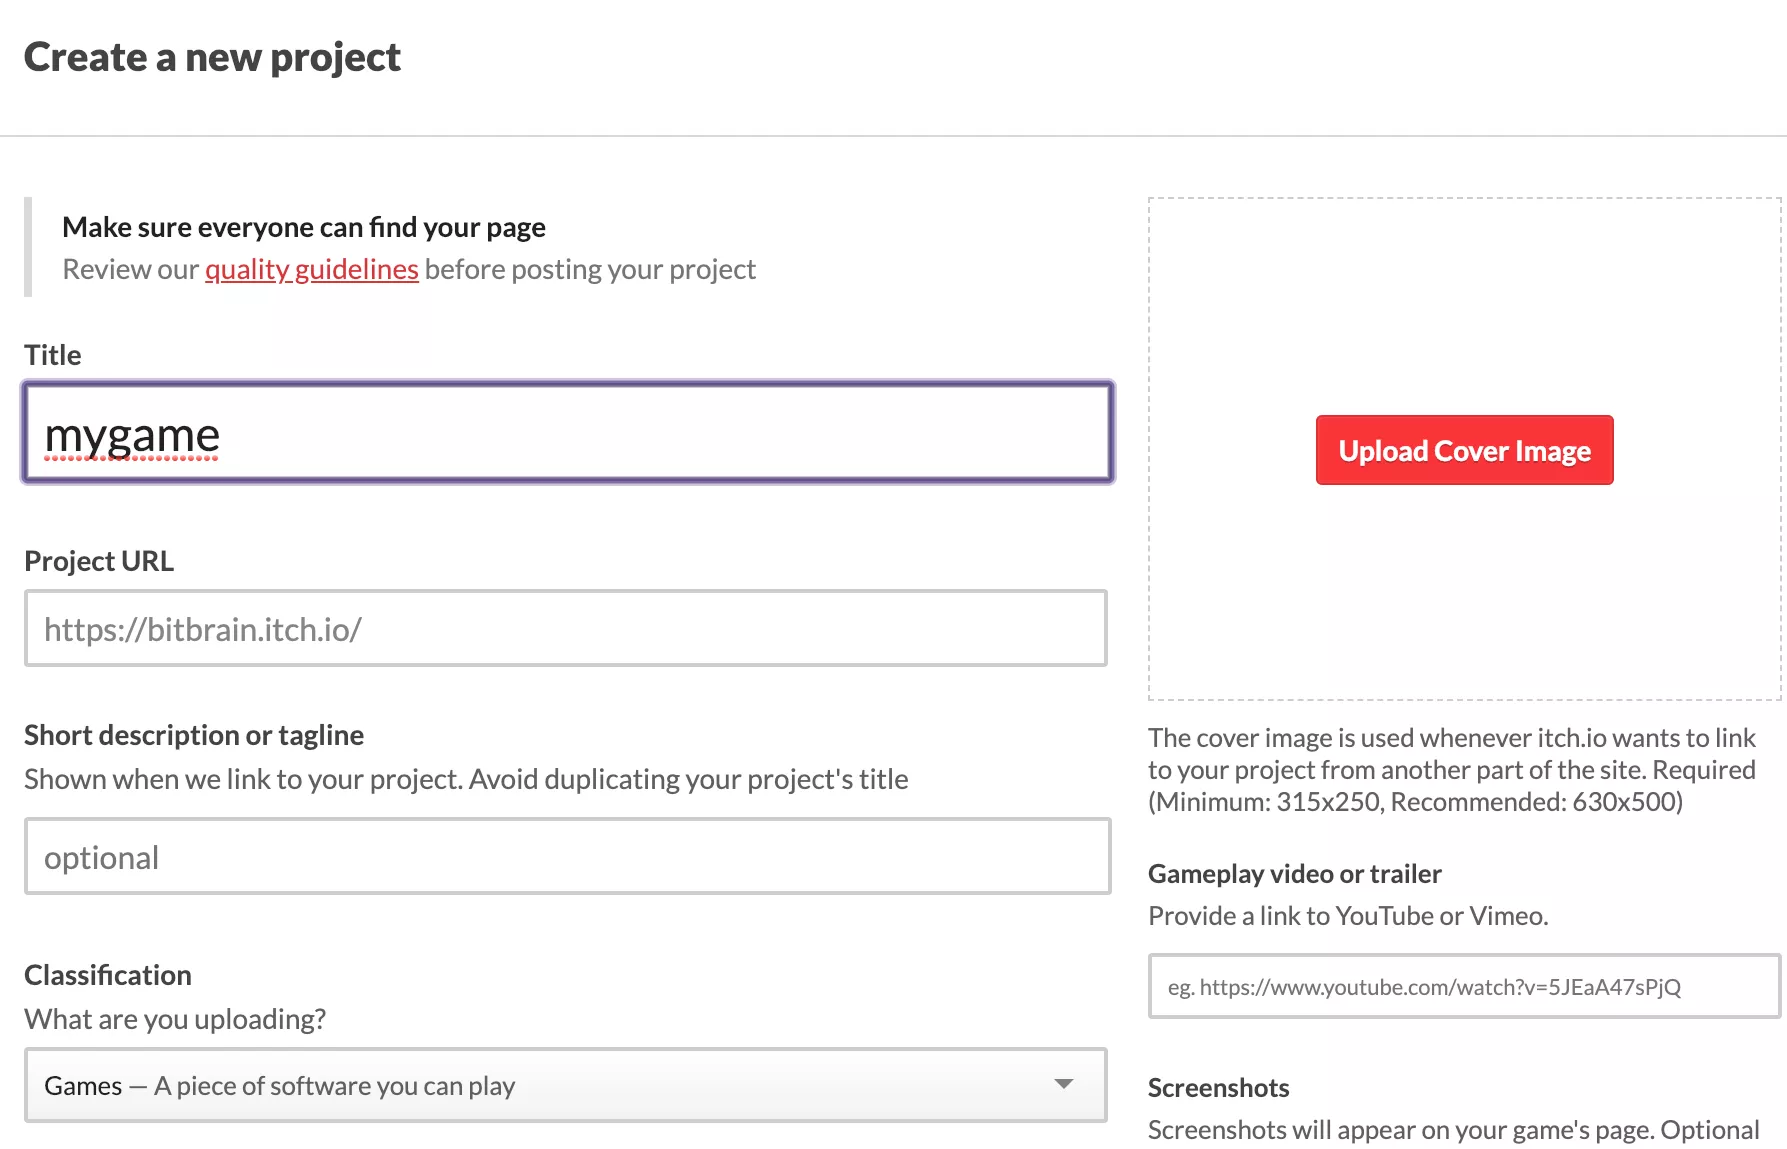Focus the gameplay video URL input
The height and width of the screenshot is (1149, 1787).
pyautogui.click(x=1464, y=986)
